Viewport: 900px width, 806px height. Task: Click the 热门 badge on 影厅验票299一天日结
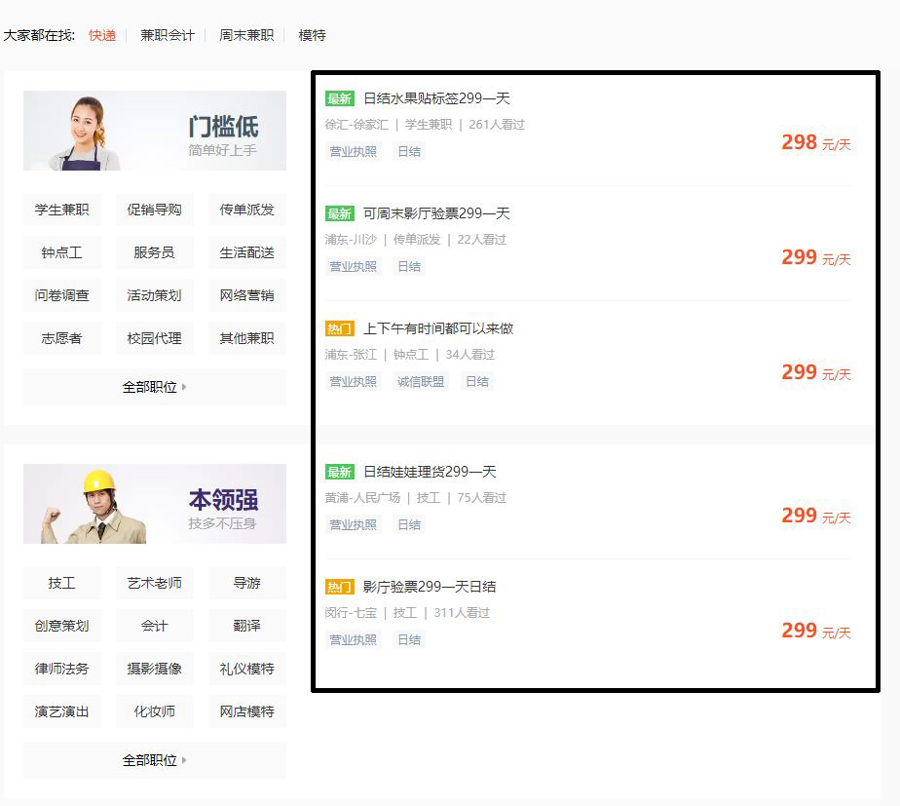click(x=340, y=586)
